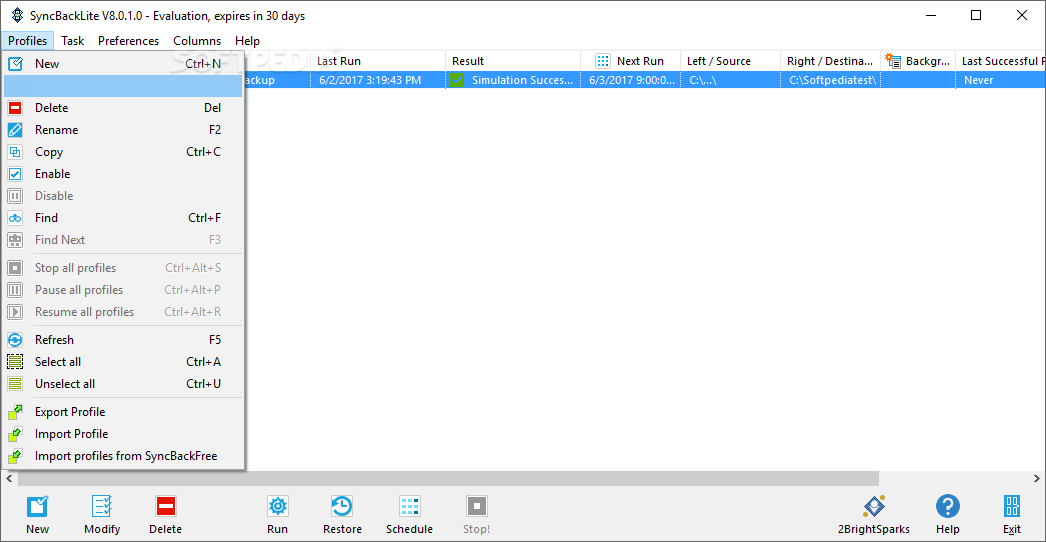Click the New profile icon in the Profiles menu

(15, 64)
